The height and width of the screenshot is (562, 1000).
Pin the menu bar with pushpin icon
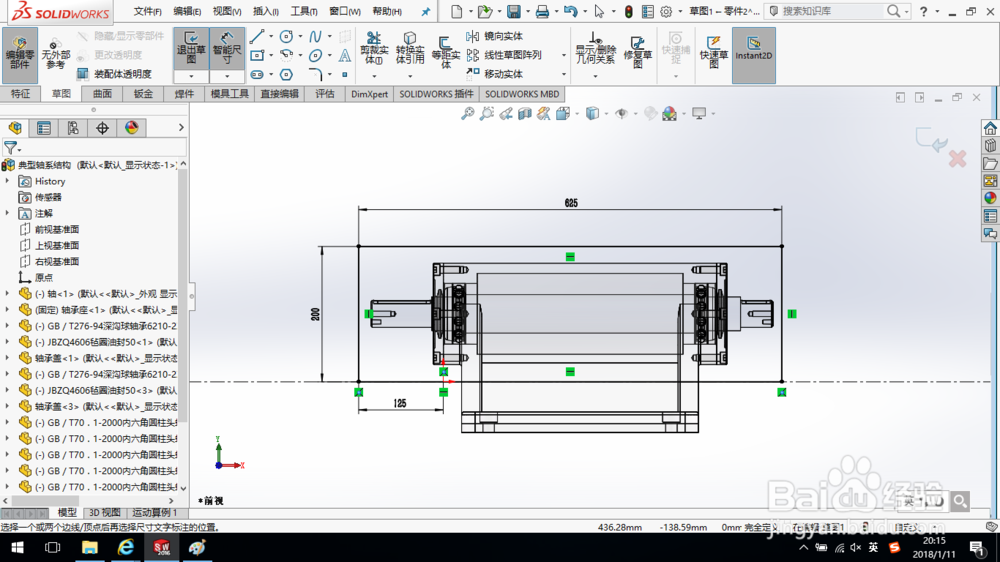point(425,11)
